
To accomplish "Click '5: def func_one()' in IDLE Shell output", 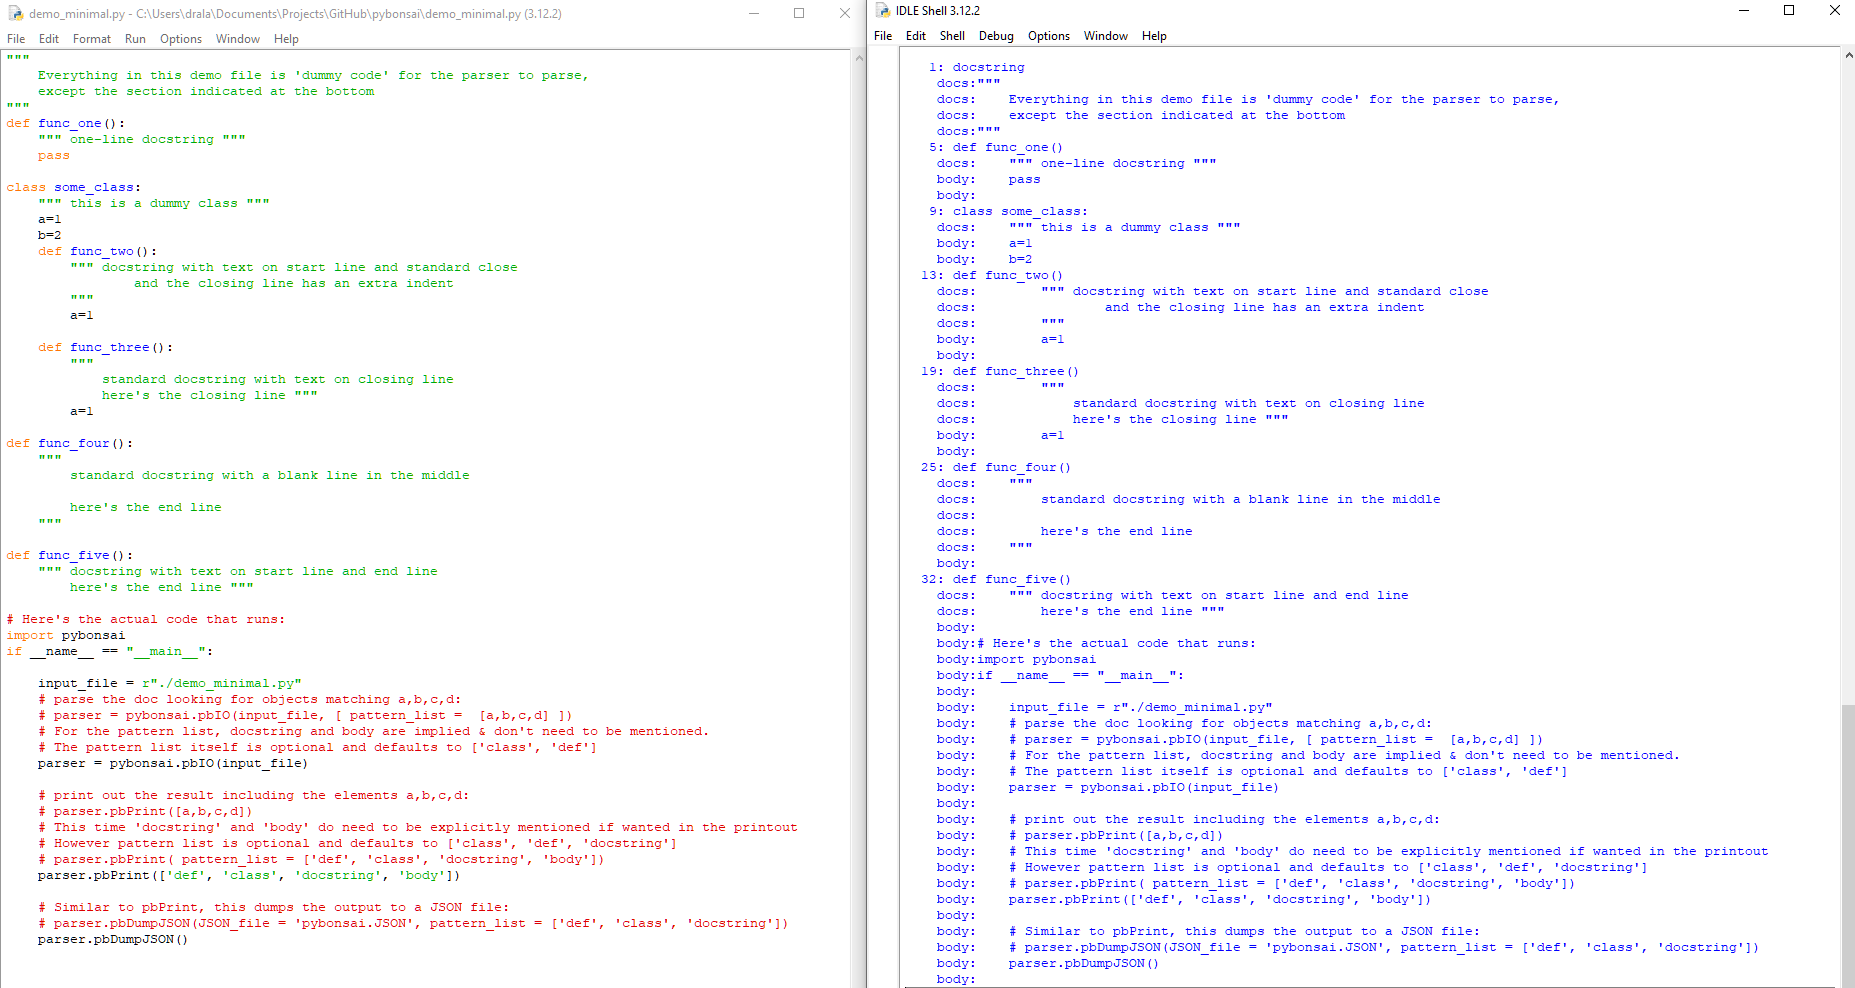I will point(996,148).
